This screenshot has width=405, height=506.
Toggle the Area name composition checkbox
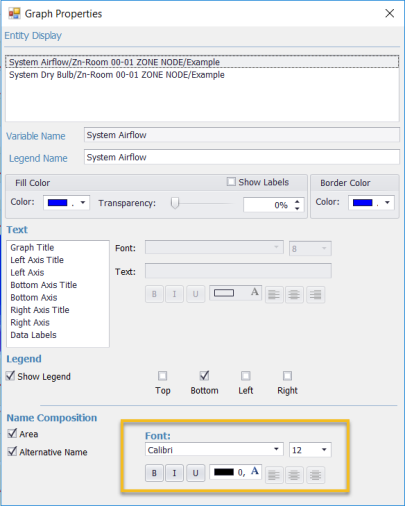12,433
